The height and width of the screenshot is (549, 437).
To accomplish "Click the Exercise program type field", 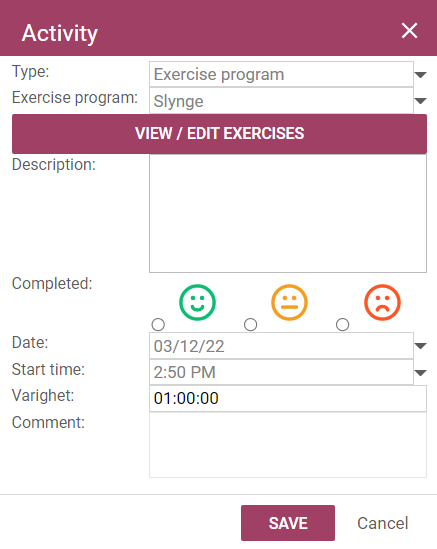I will (281, 74).
